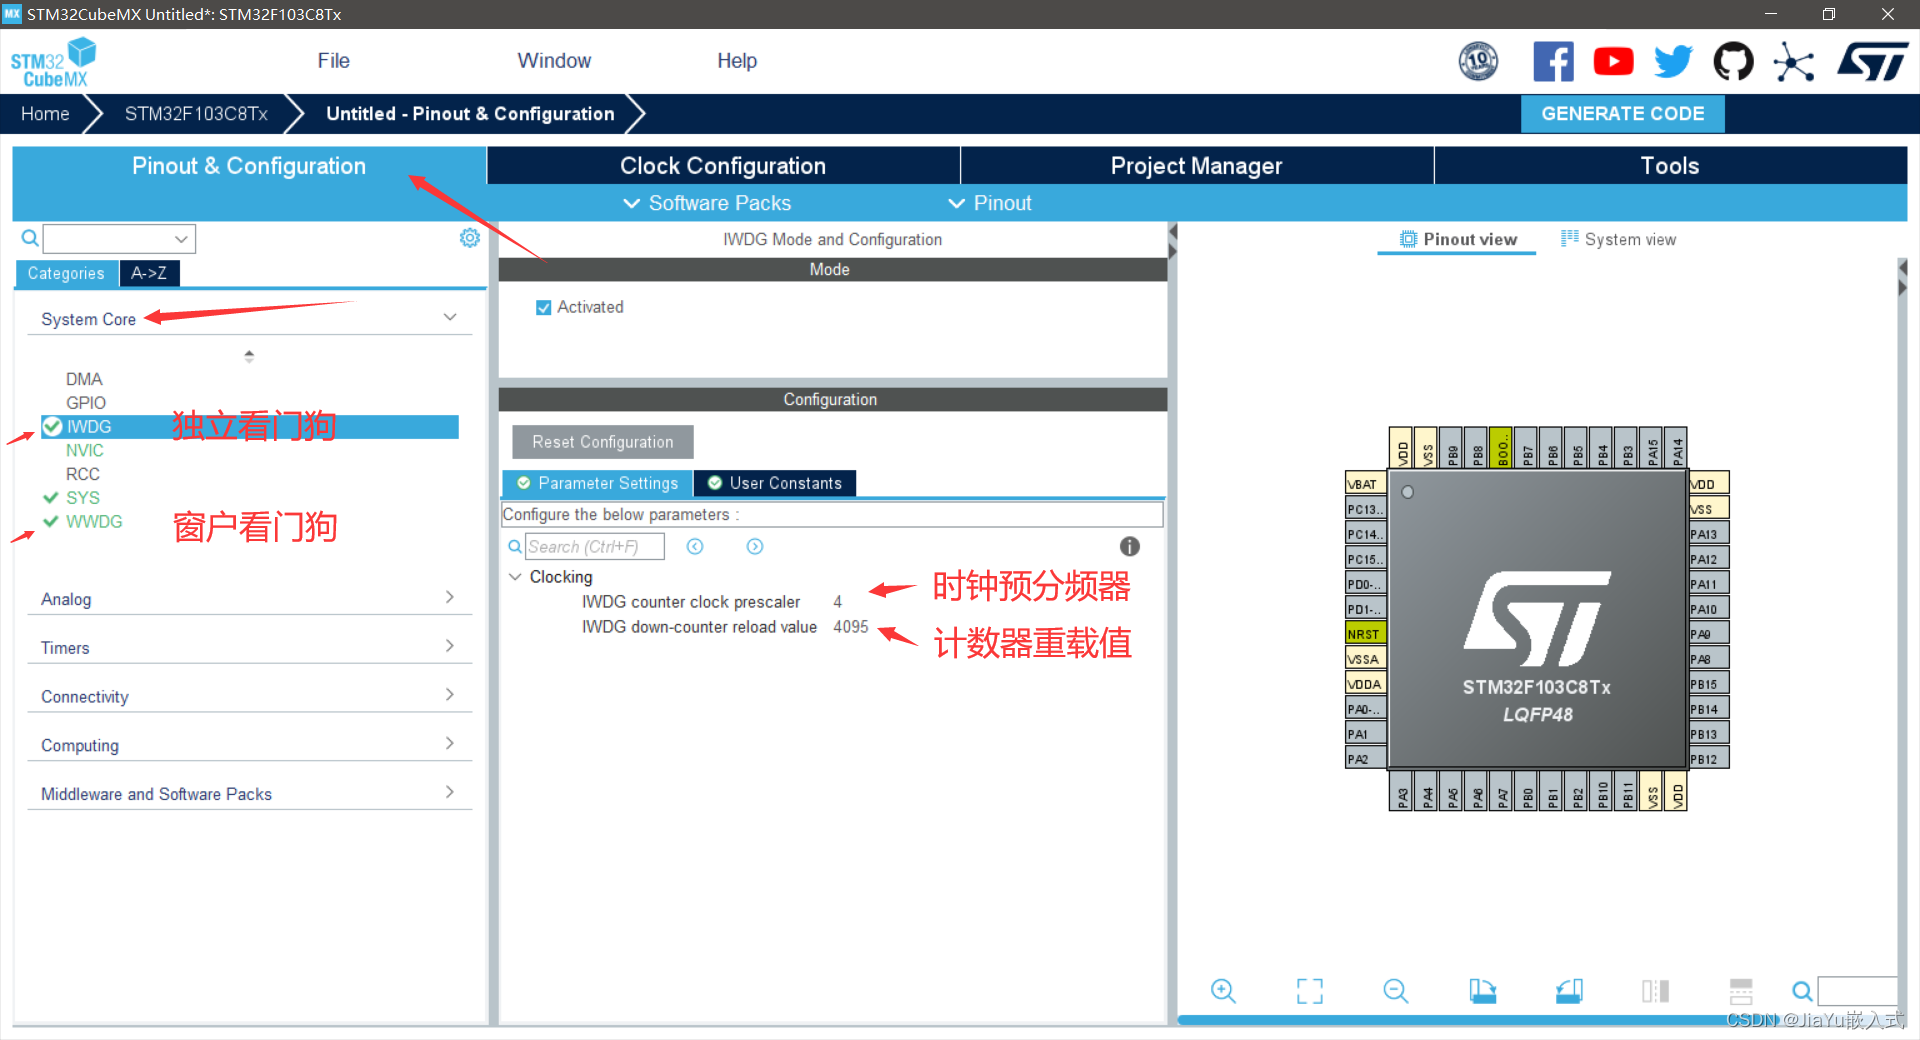Expand the System Core category

click(249, 318)
